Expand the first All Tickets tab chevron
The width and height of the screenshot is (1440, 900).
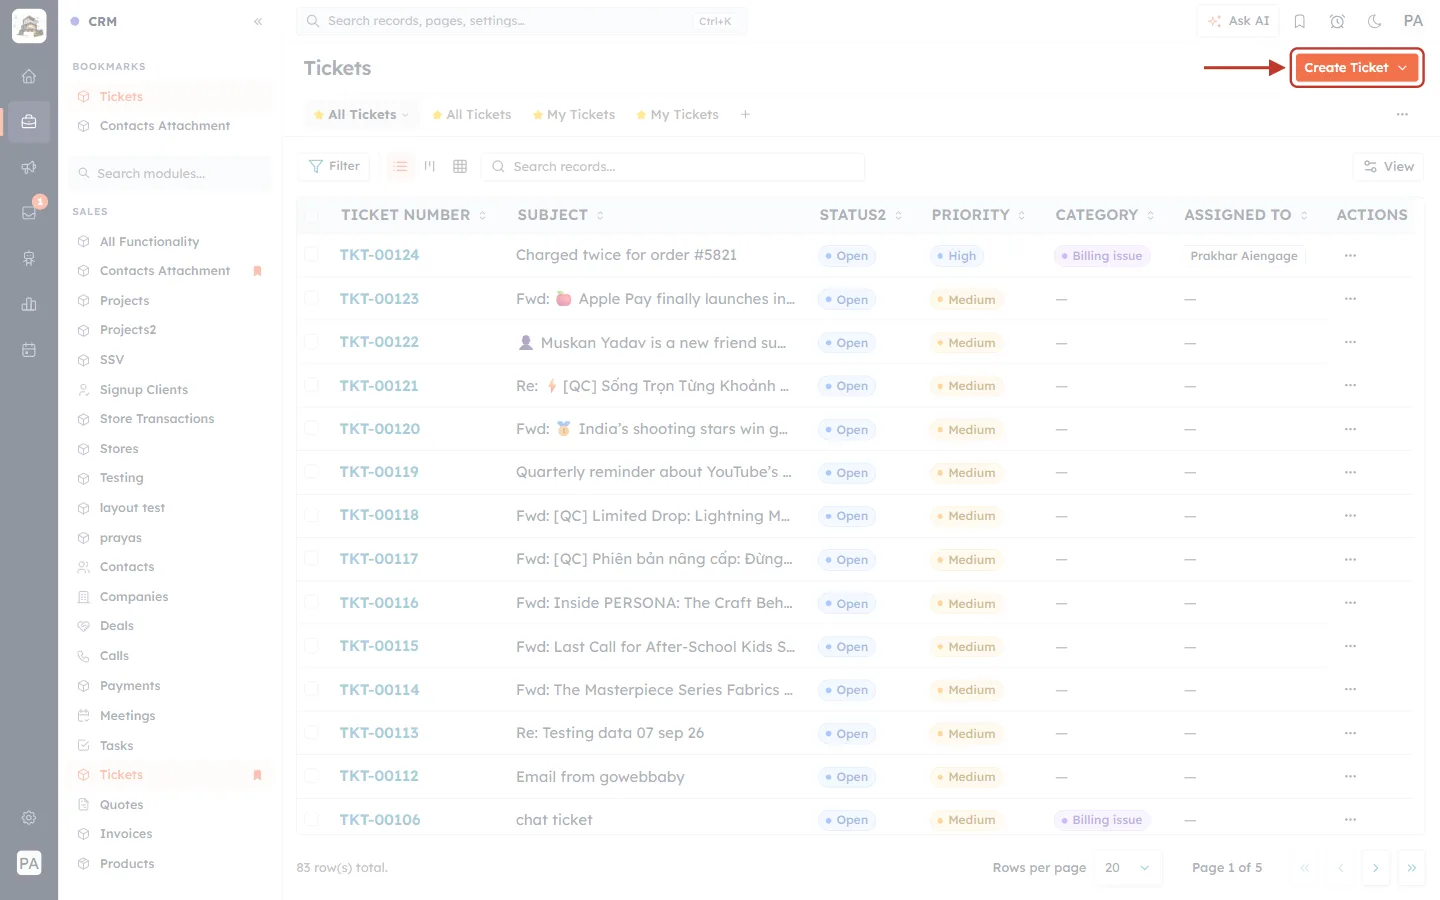(405, 115)
